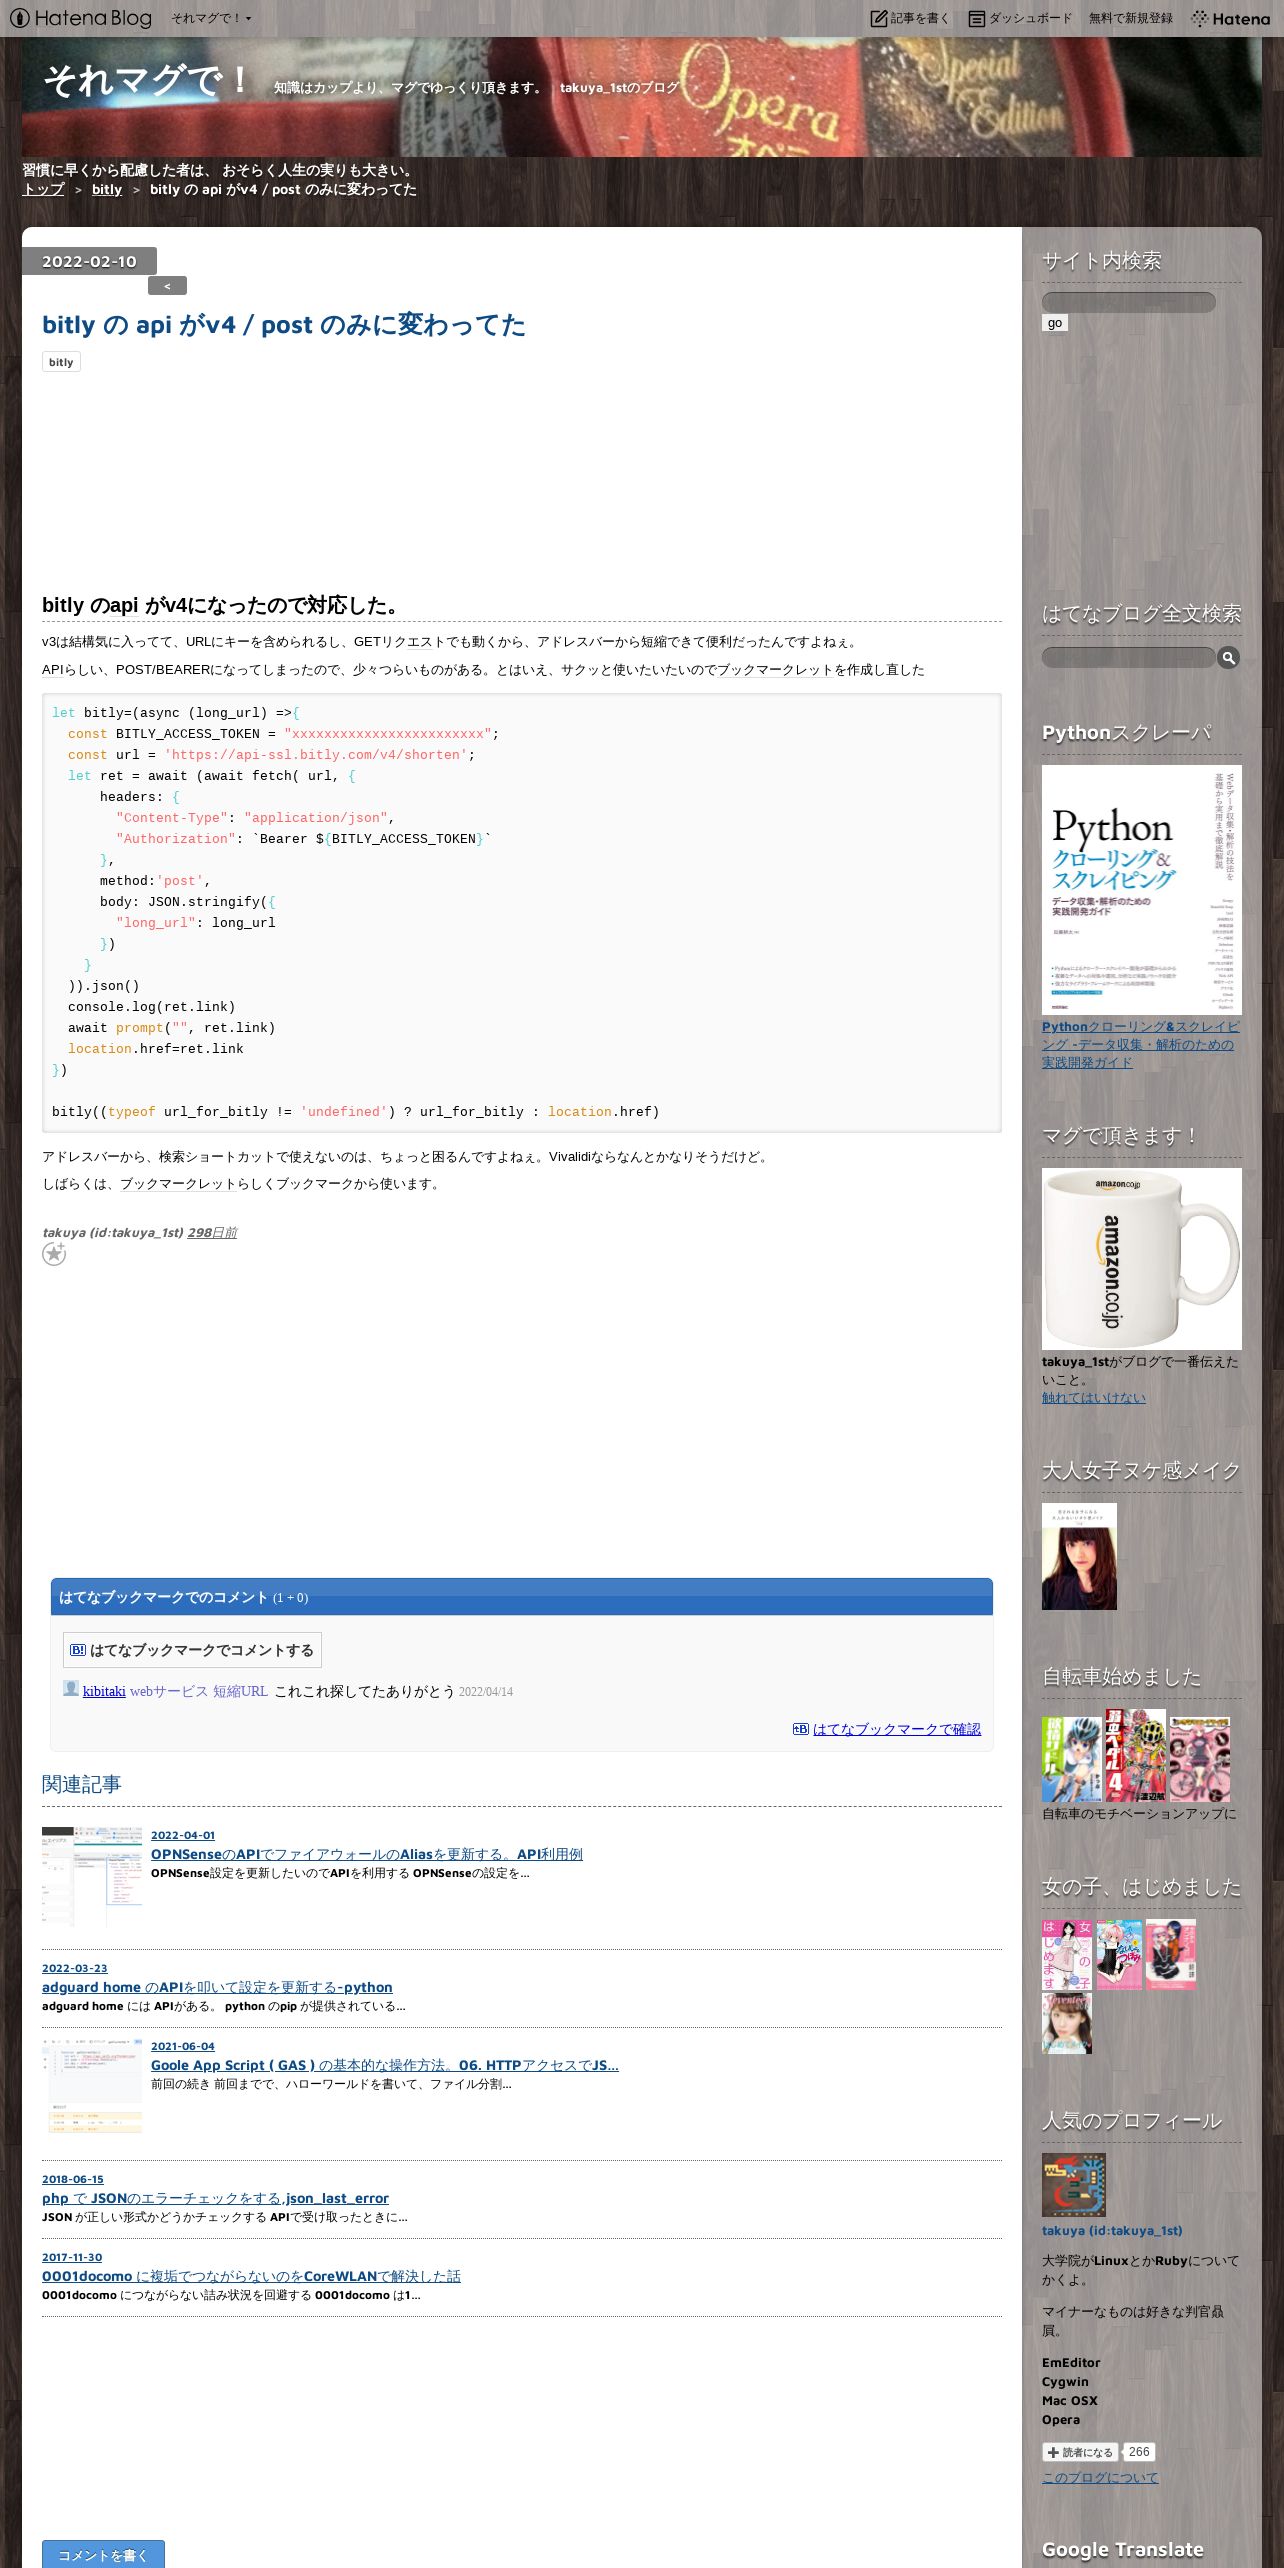Screen dimensions: 1284x2568
Task: Add a Hatena star to the article
Action: tap(54, 1254)
